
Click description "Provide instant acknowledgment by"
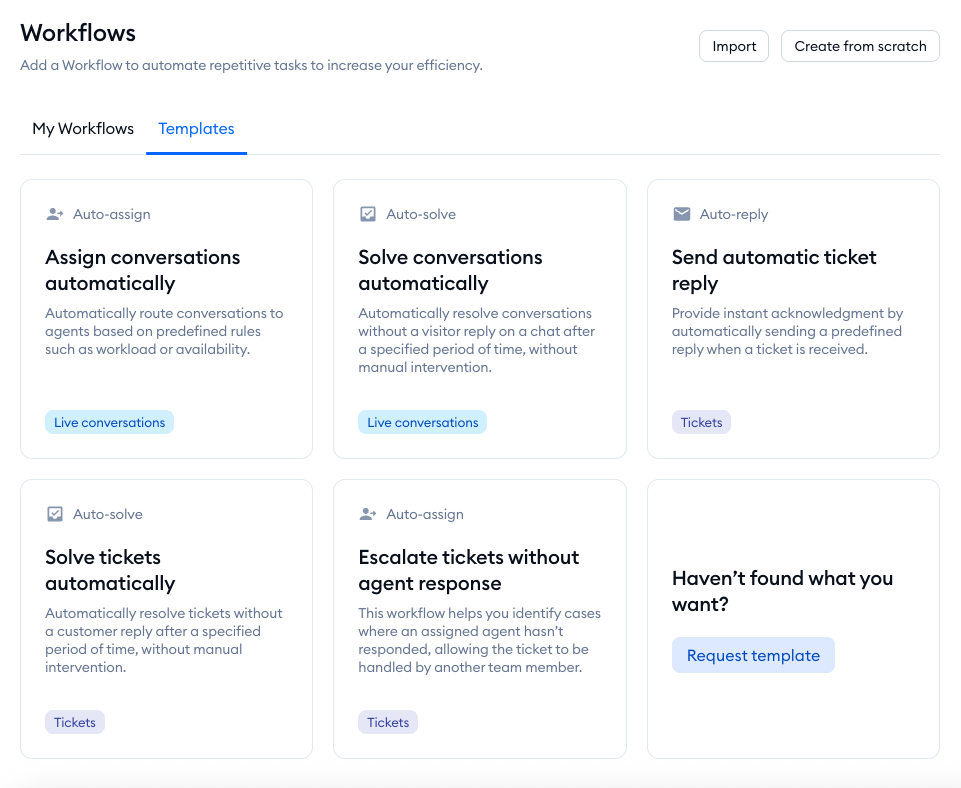788,331
